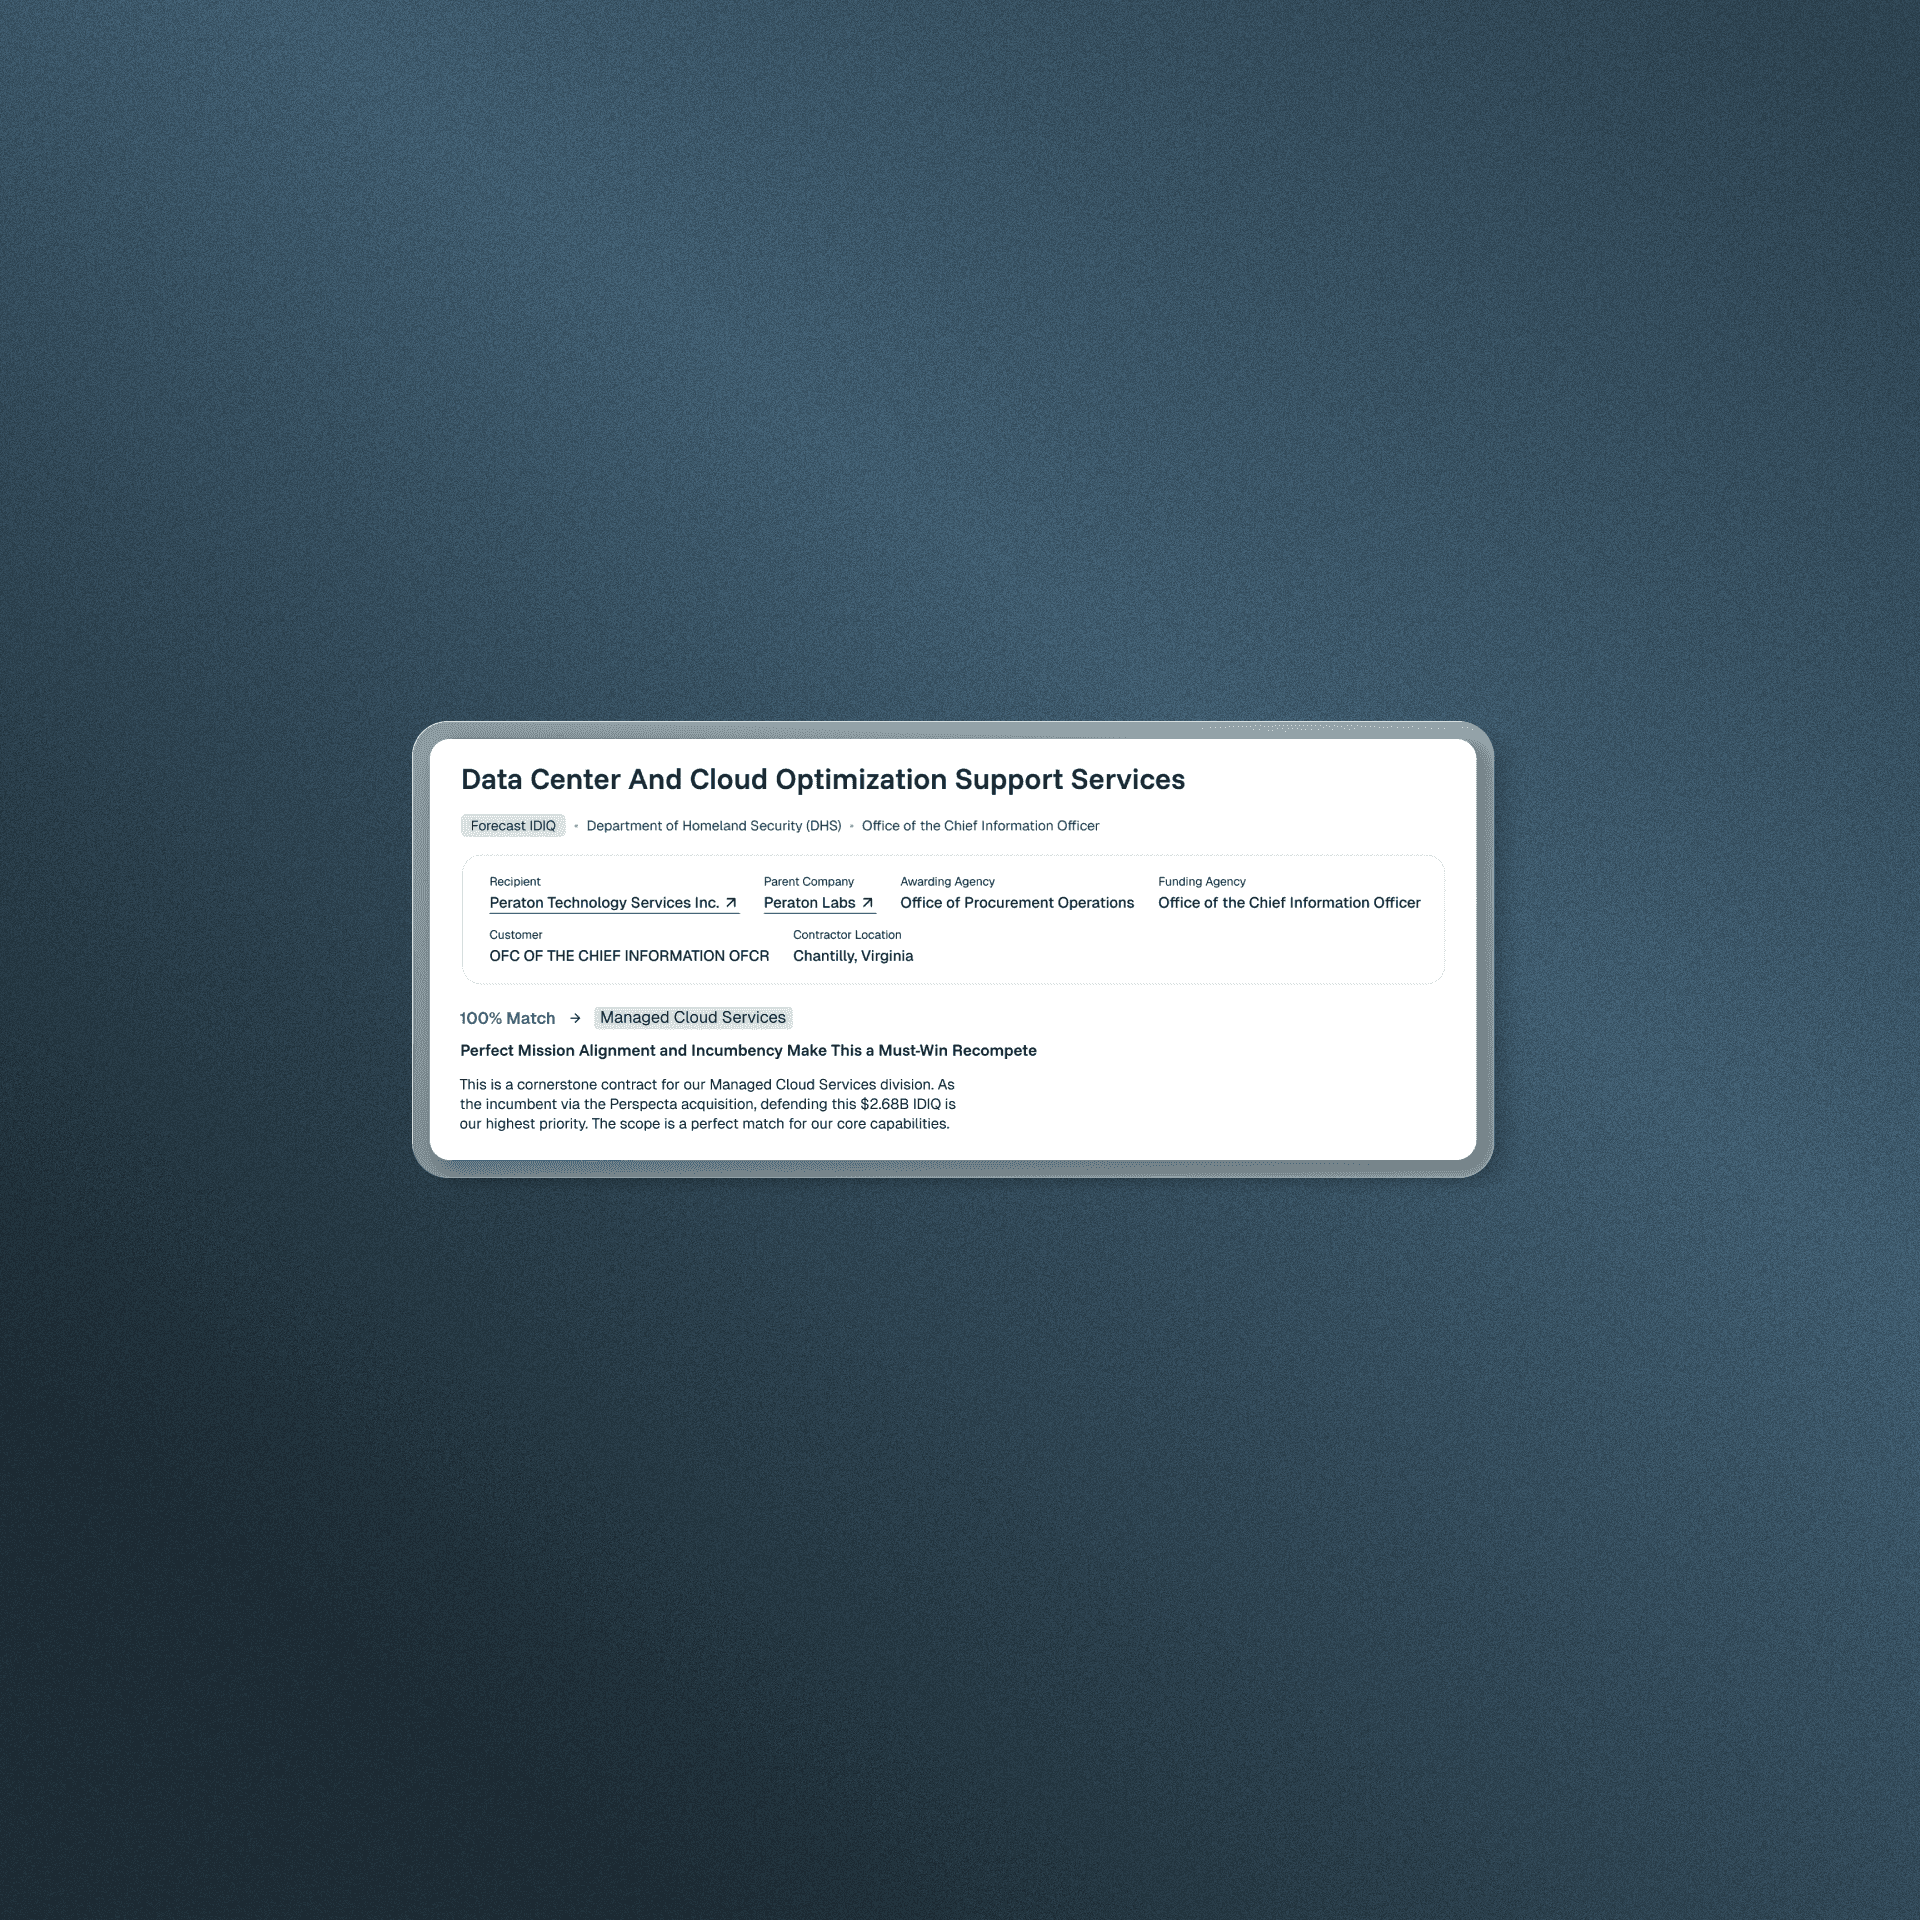
Task: Click the Awarding Agency field label
Action: tap(947, 881)
